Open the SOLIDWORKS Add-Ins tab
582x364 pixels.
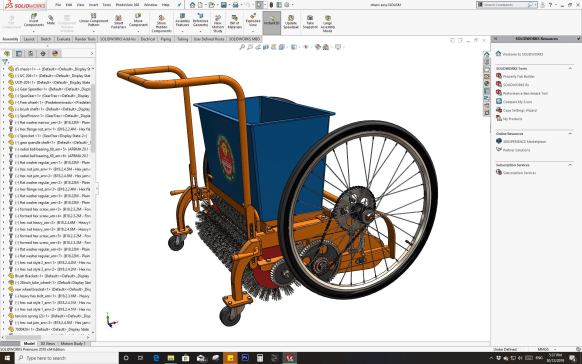click(118, 39)
